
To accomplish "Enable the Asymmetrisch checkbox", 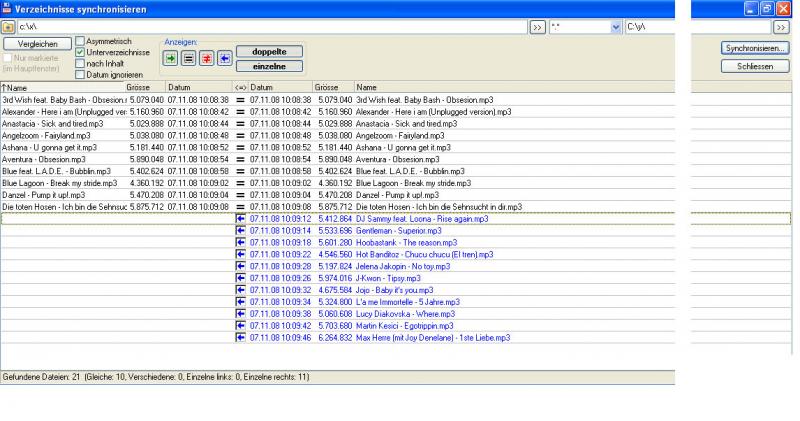I will [x=80, y=41].
